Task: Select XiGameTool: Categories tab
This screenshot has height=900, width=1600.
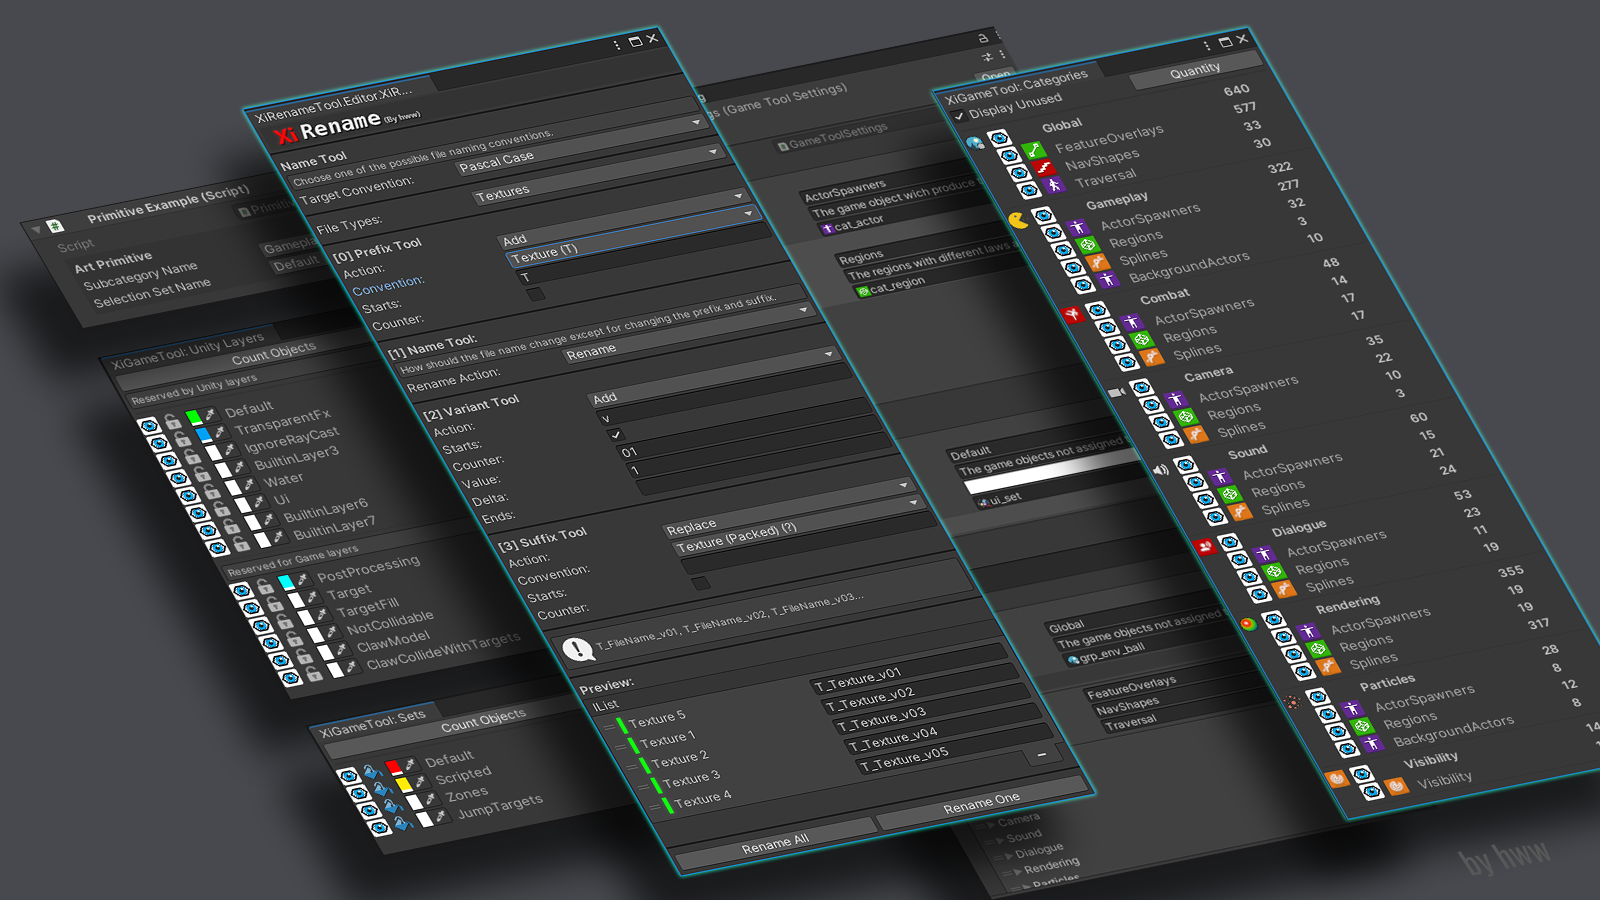Action: (x=1017, y=87)
